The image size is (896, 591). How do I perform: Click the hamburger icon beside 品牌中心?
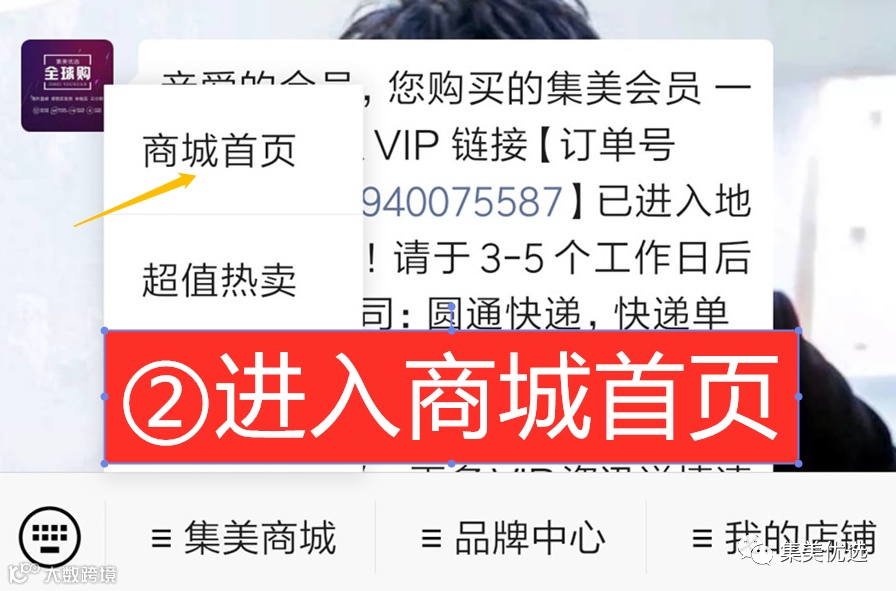431,538
